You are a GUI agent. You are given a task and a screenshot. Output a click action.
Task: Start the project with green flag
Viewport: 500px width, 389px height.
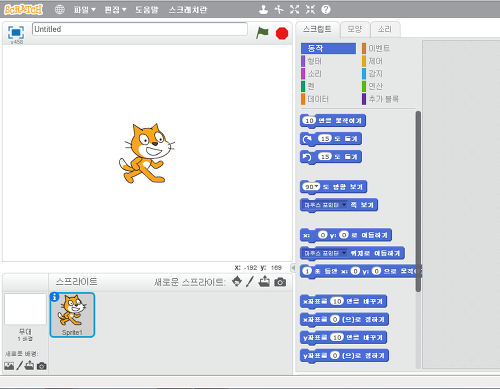click(x=262, y=33)
